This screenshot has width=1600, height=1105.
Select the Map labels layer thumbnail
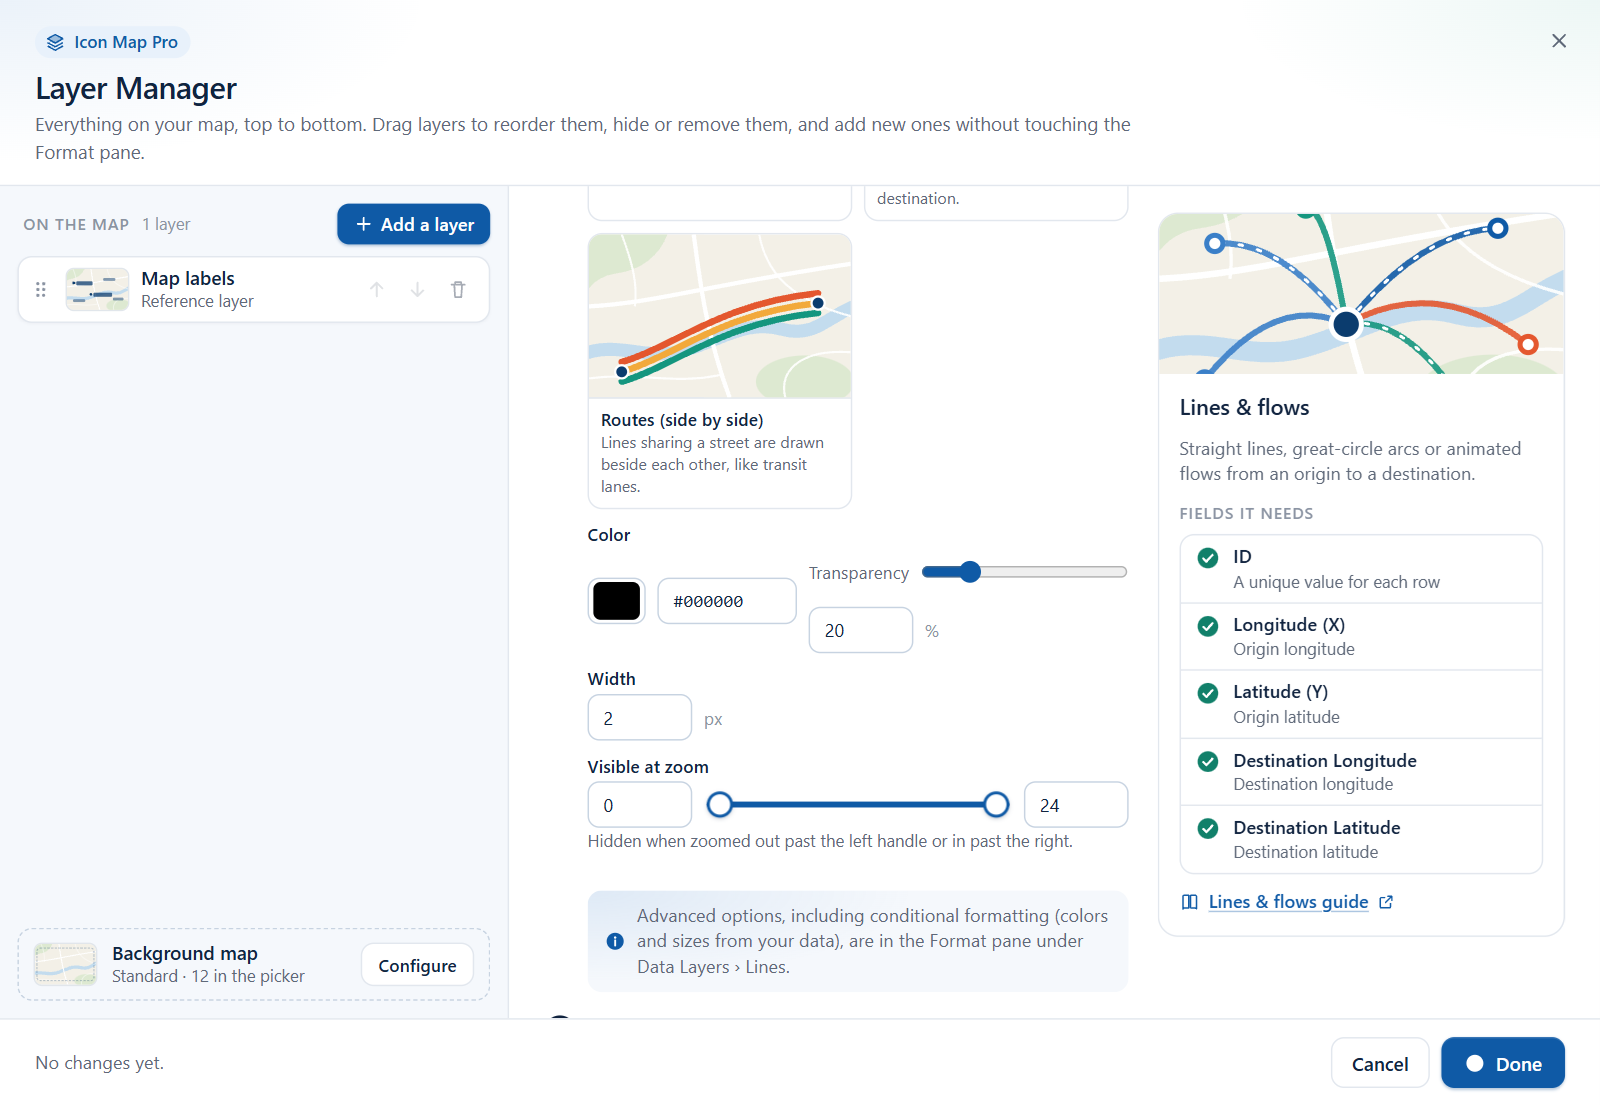(97, 290)
